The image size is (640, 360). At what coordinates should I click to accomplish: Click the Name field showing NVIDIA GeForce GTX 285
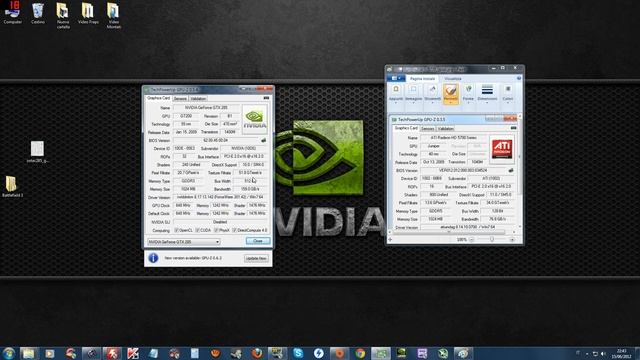[x=206, y=108]
